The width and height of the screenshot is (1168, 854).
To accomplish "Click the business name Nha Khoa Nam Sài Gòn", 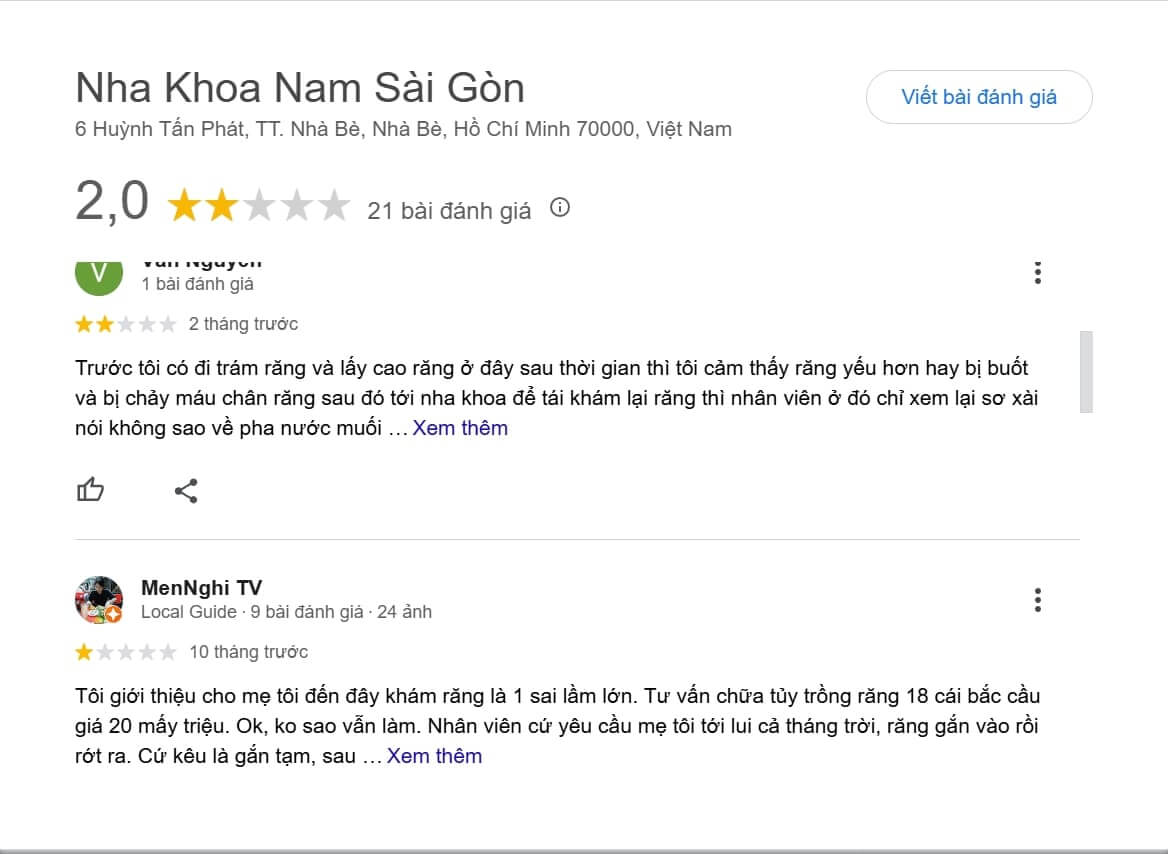I will pos(300,87).
